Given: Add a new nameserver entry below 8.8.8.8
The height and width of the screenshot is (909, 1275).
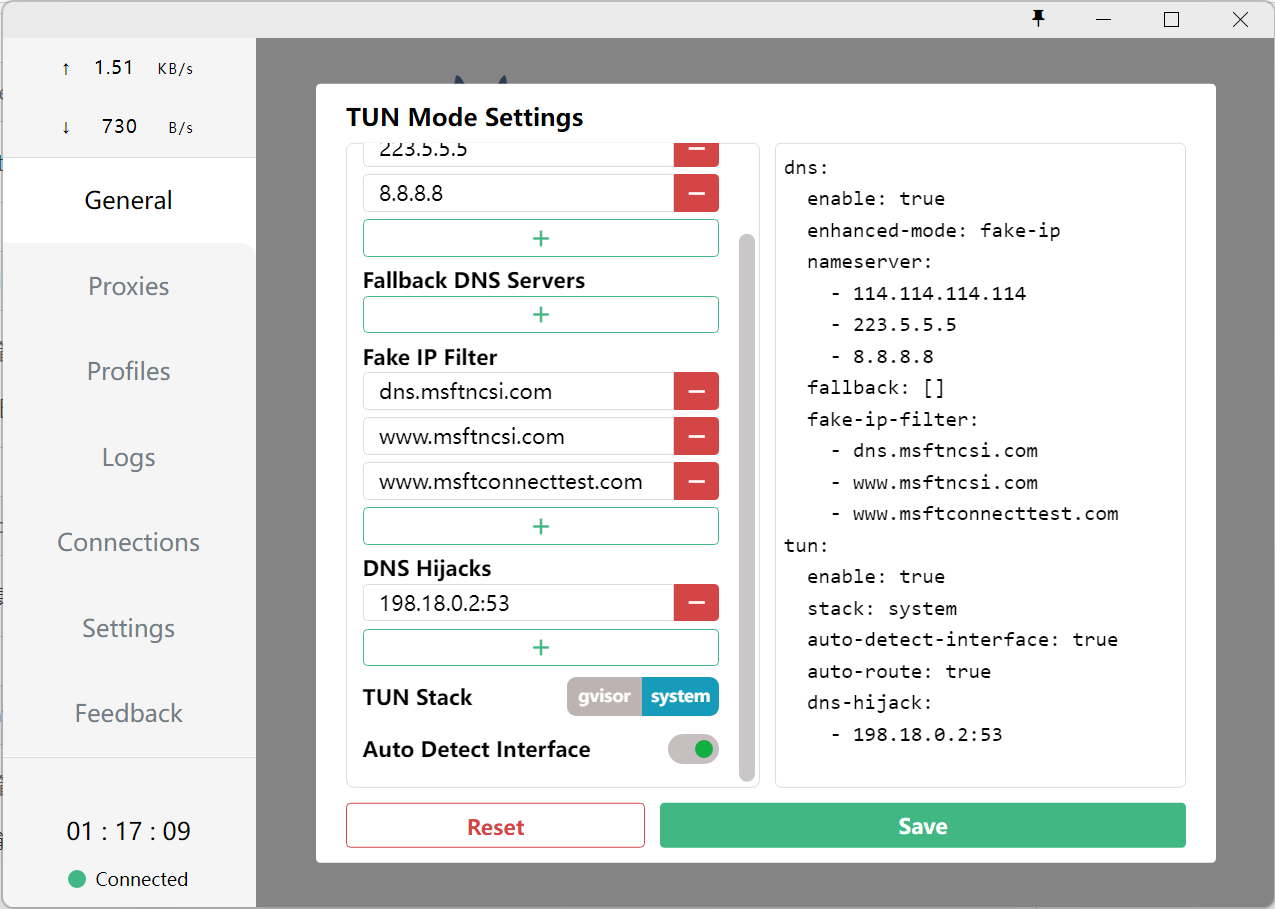Looking at the screenshot, I should pyautogui.click(x=541, y=238).
